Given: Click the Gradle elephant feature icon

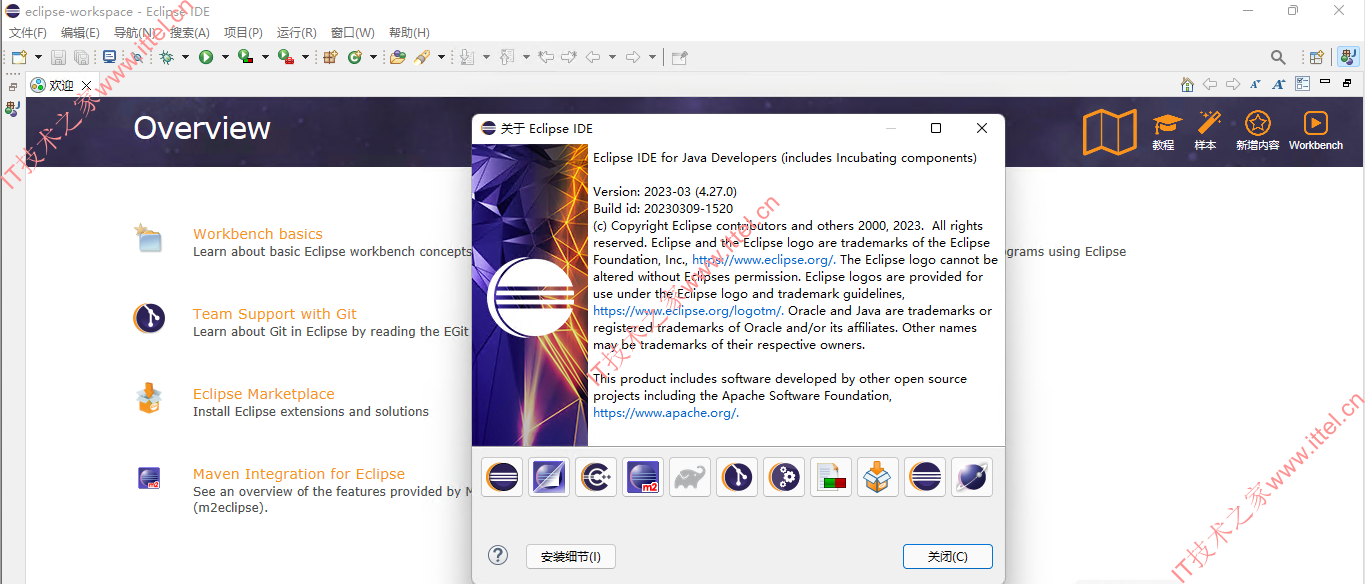Looking at the screenshot, I should [690, 477].
